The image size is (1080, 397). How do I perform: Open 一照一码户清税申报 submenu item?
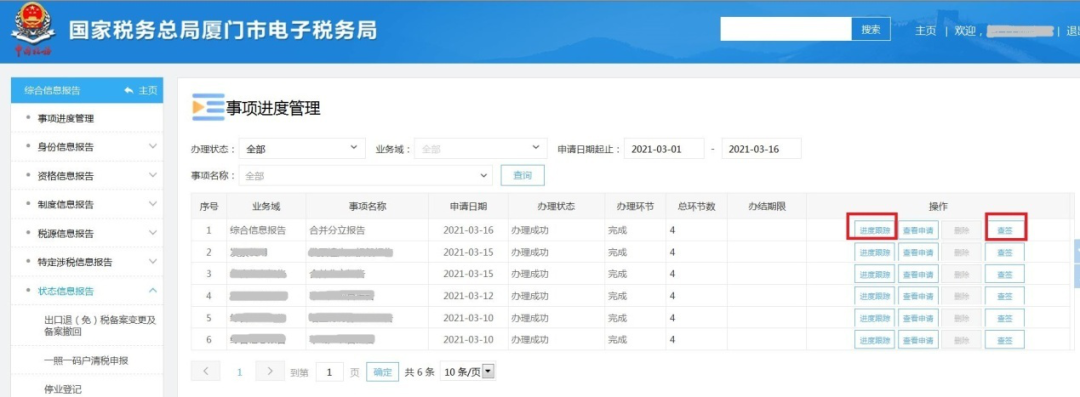click(x=87, y=360)
